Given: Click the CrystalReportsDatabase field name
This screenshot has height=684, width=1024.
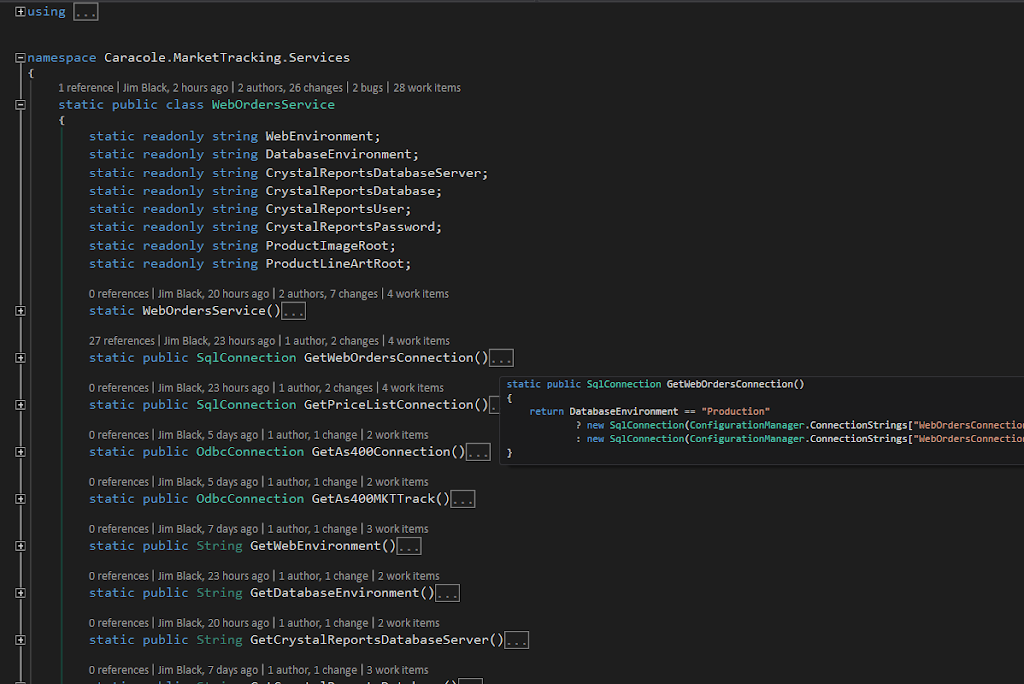Looking at the screenshot, I should coord(350,191).
